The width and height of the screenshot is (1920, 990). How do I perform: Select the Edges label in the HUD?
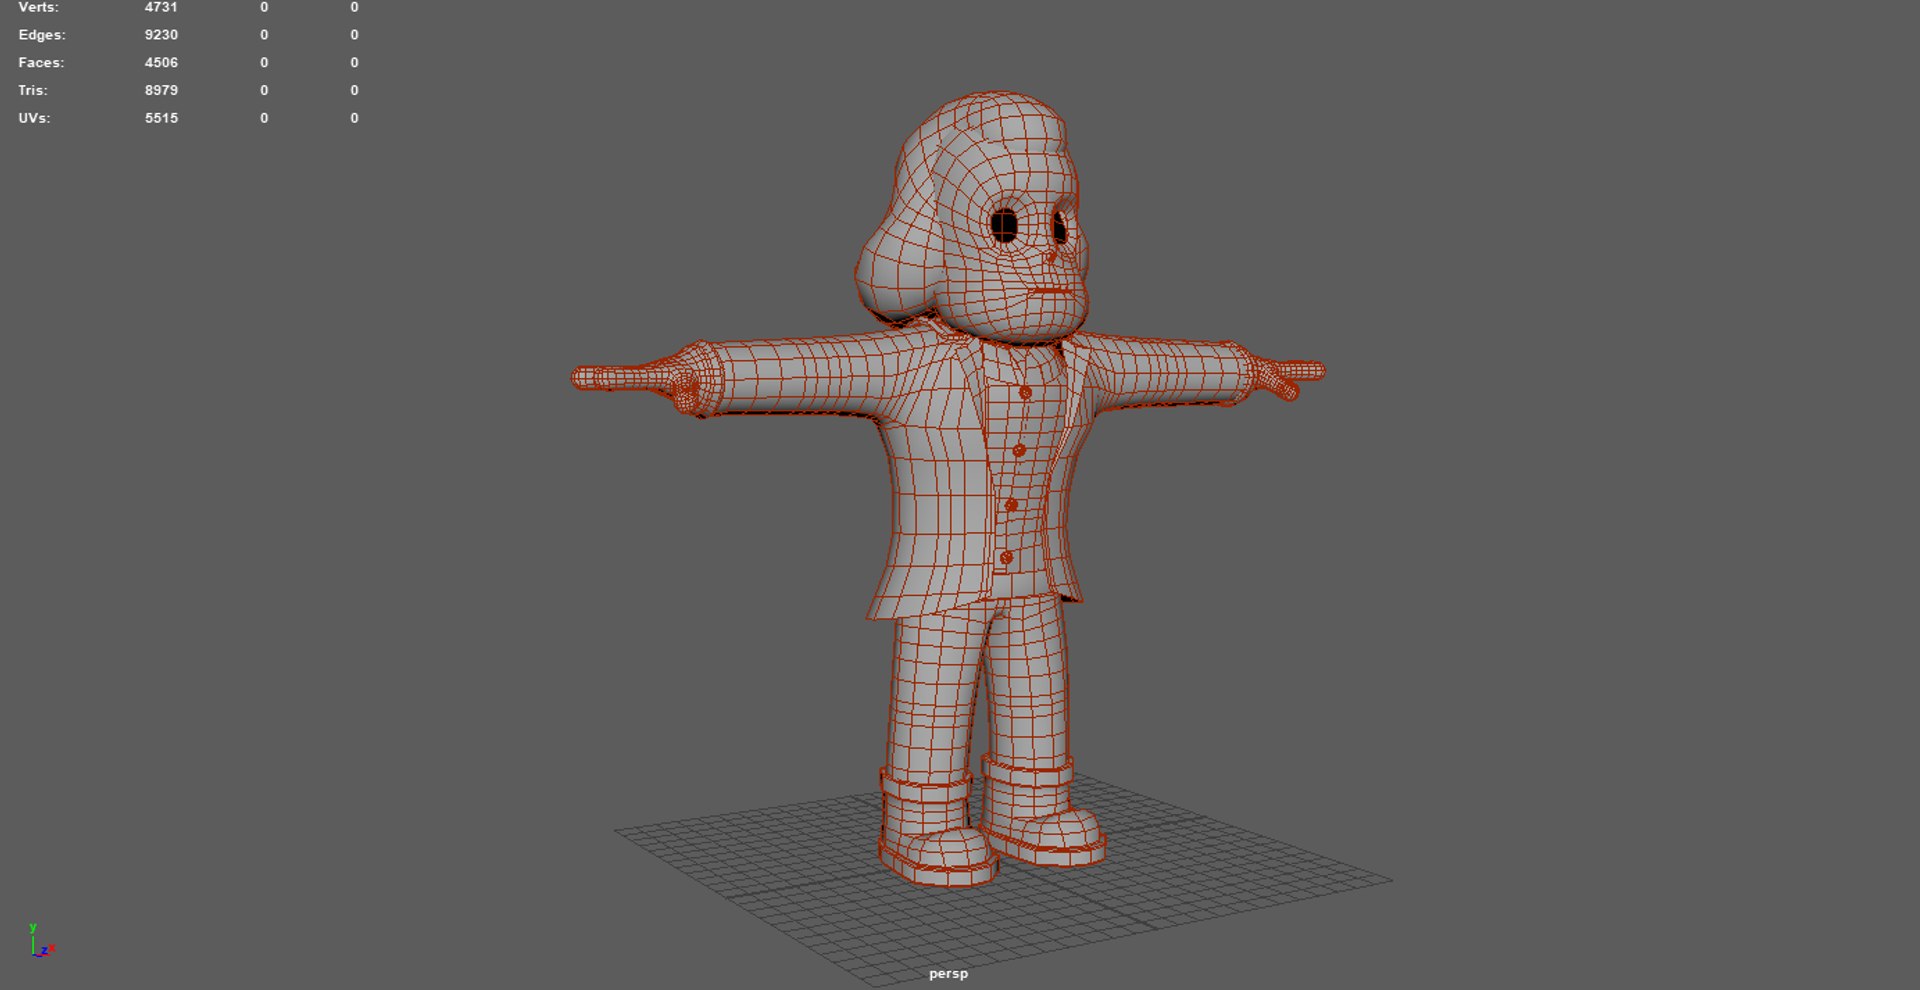42,35
